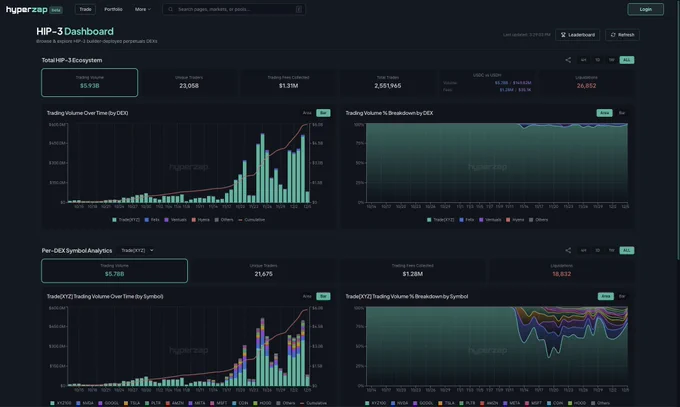The image size is (680, 407).
Task: Toggle Trade[XYZ] legend in % Breakdown by DEX
Action: pyautogui.click(x=440, y=220)
